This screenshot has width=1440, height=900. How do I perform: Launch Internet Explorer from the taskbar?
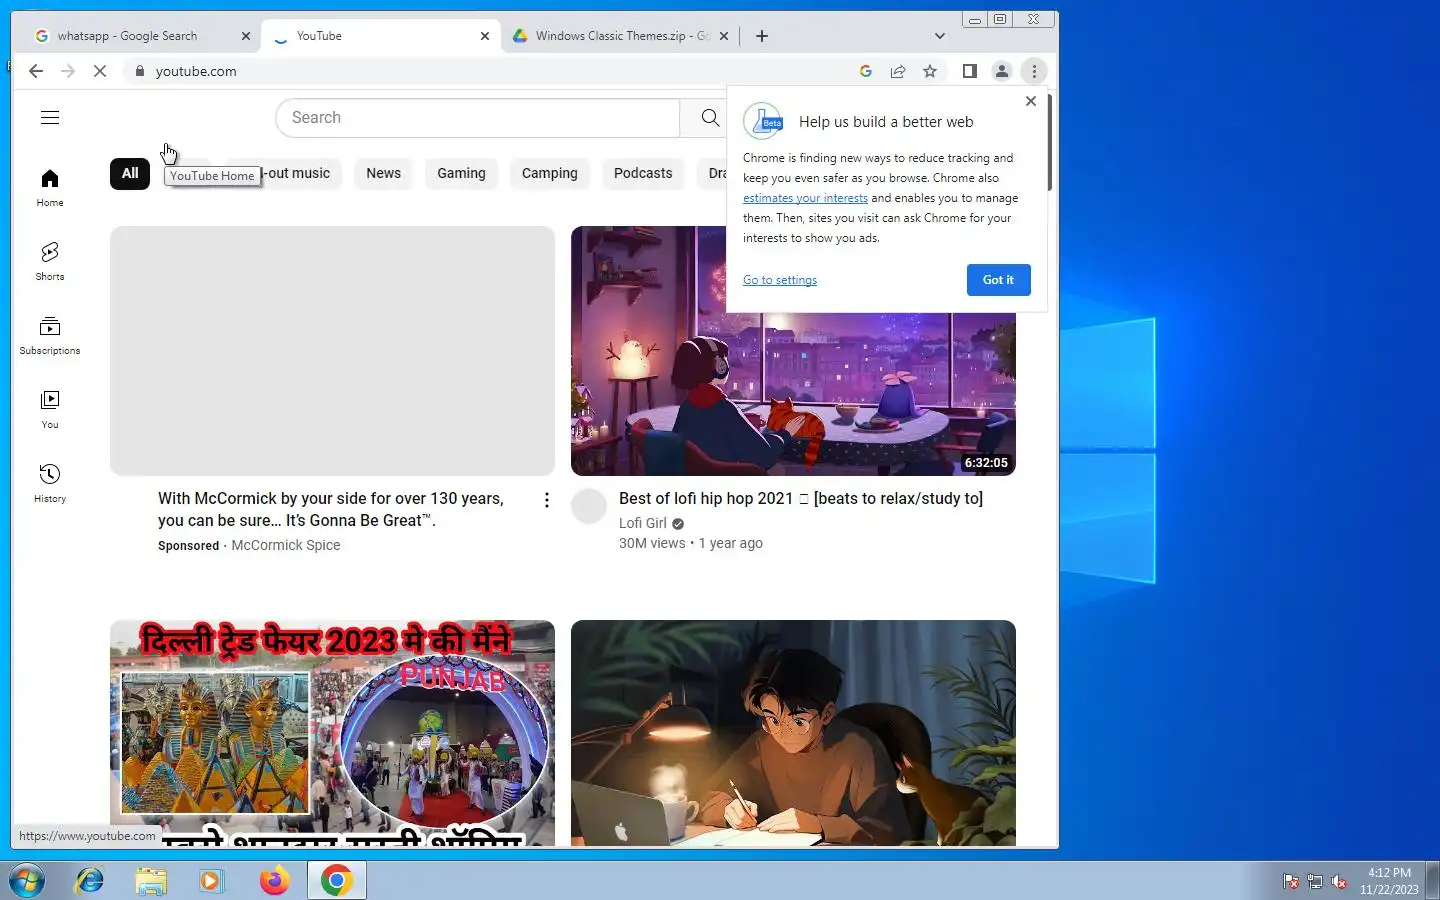(x=90, y=881)
